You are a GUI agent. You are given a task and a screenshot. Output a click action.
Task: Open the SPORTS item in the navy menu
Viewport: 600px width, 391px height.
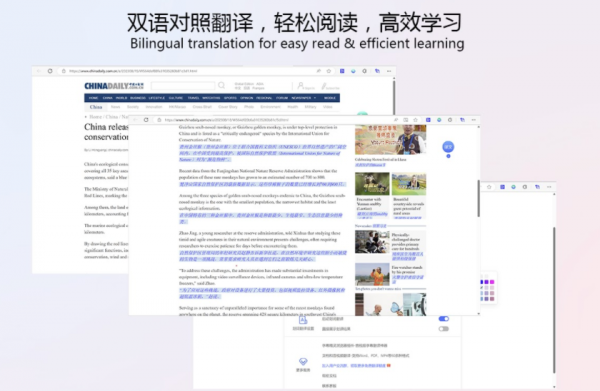pyautogui.click(x=230, y=98)
